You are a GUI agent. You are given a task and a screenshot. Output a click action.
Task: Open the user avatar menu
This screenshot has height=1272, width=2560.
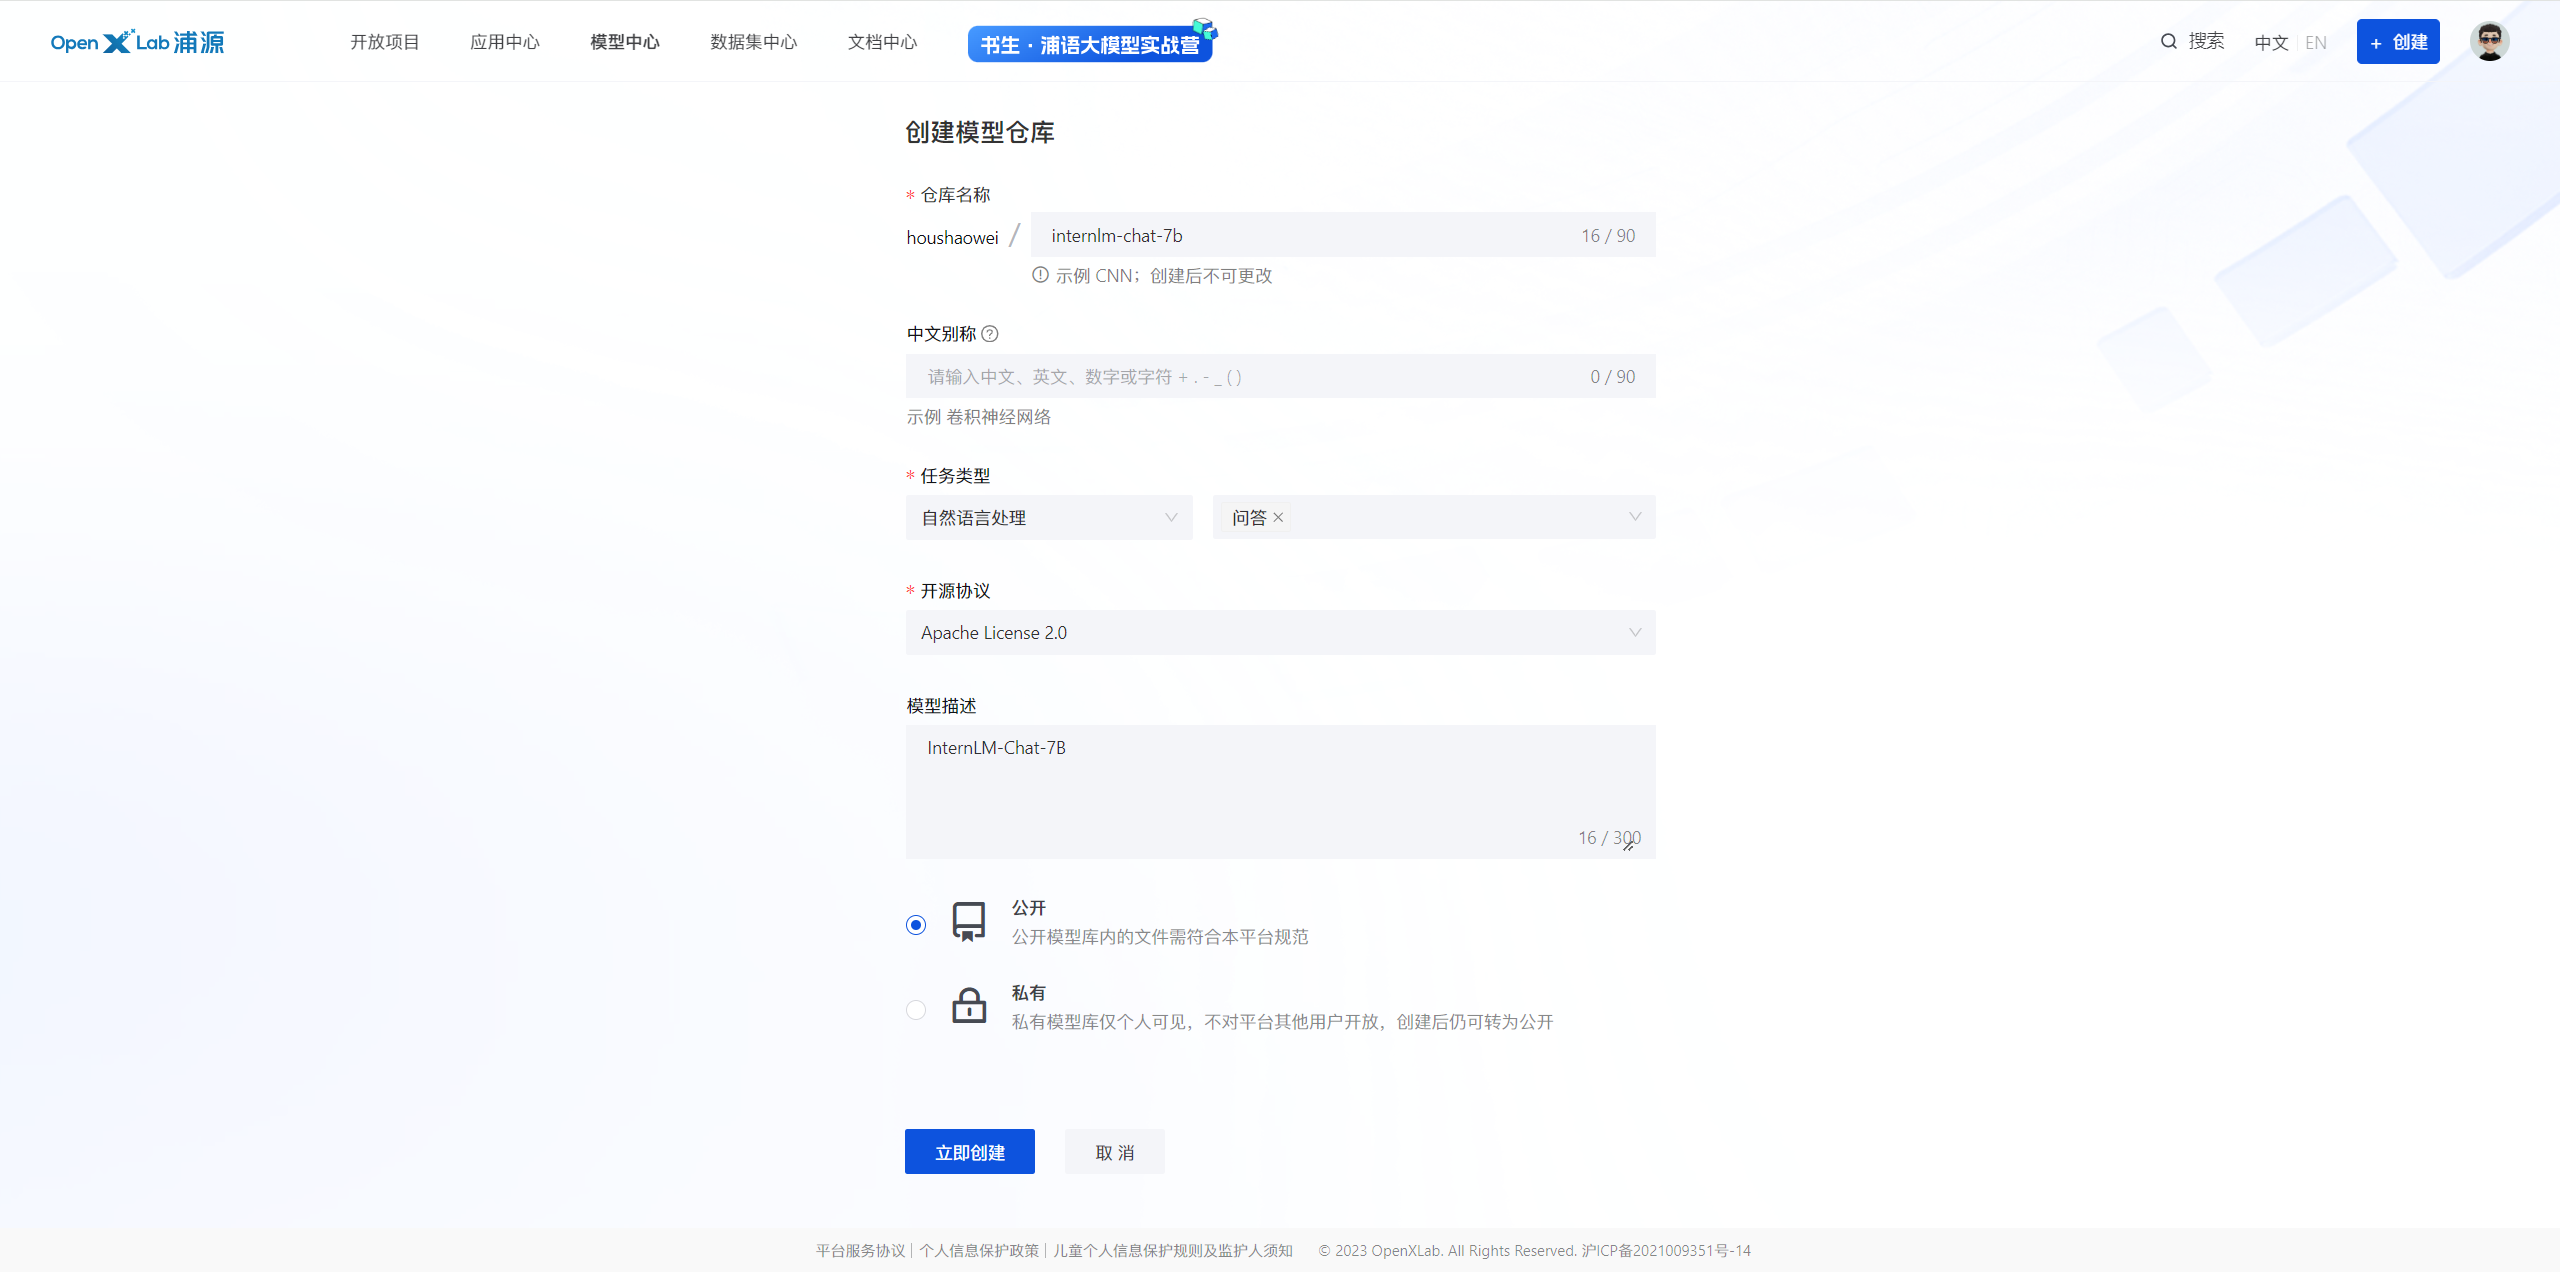tap(2489, 41)
